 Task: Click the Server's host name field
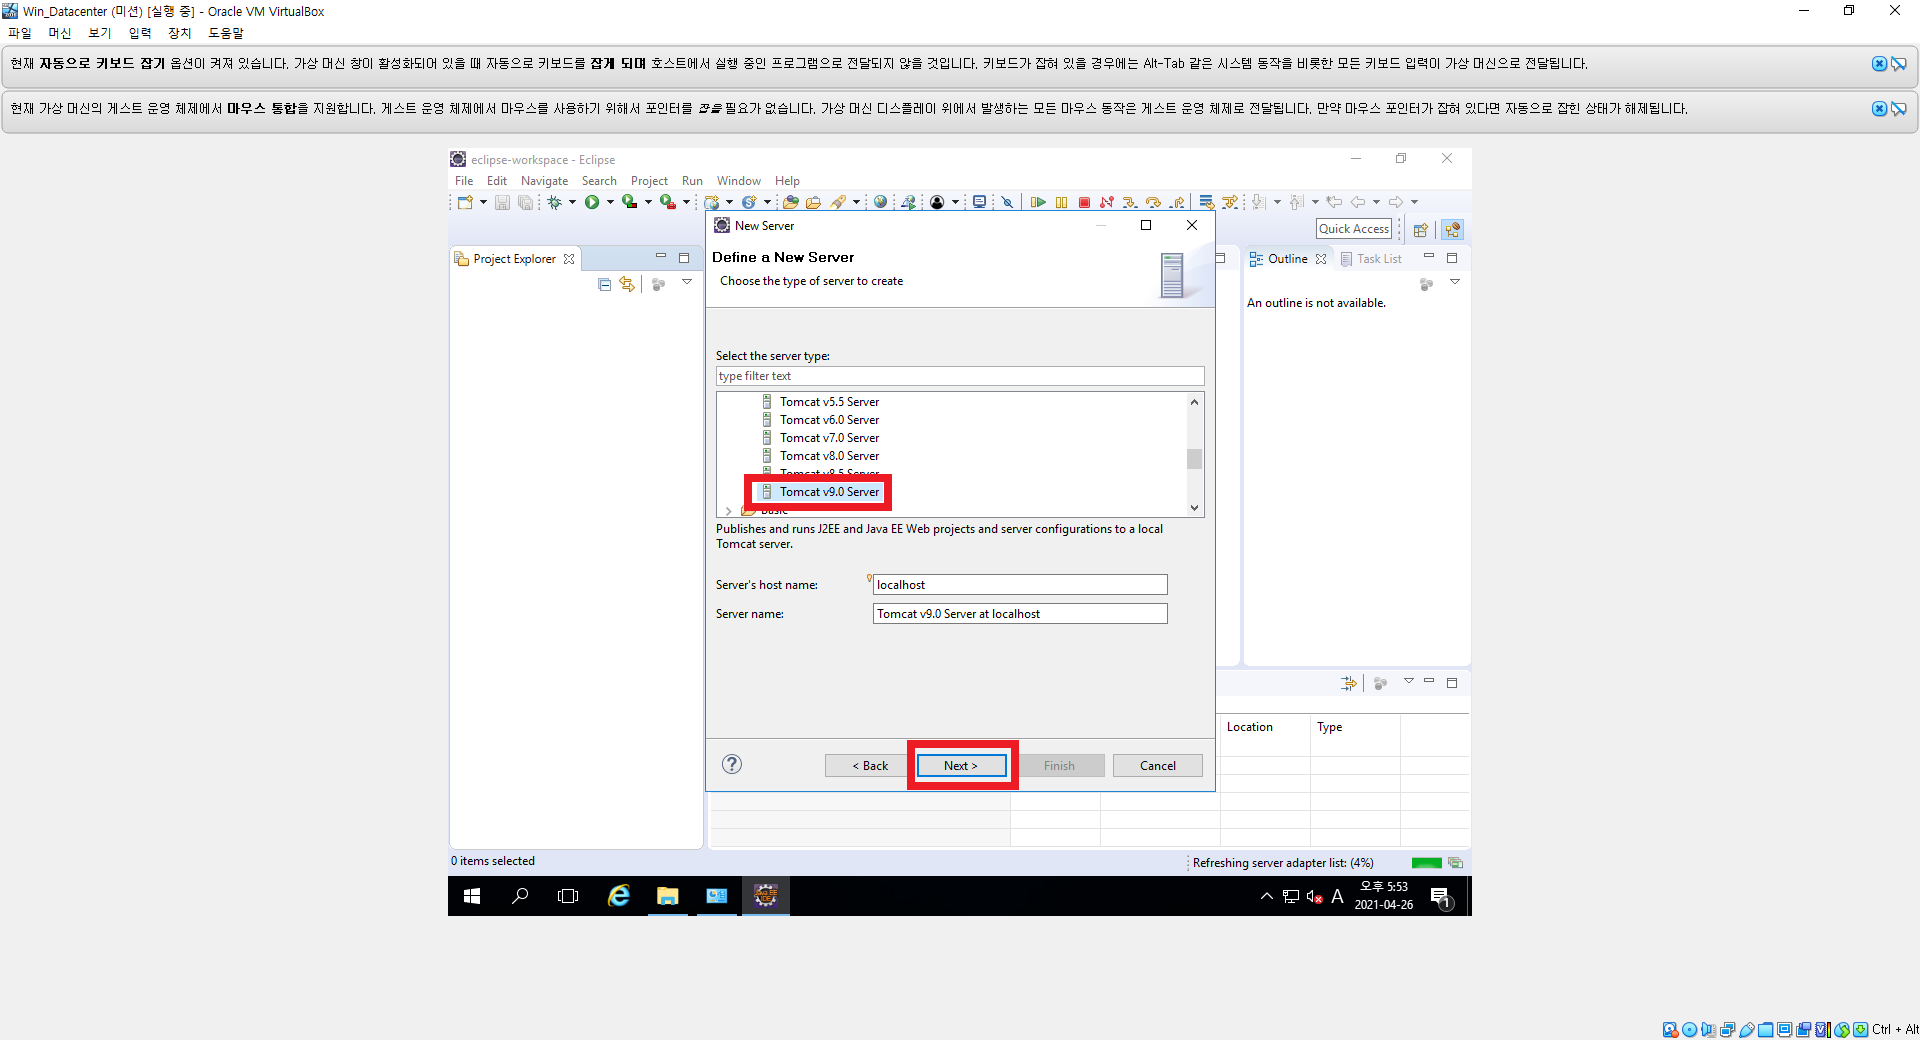tap(1020, 585)
